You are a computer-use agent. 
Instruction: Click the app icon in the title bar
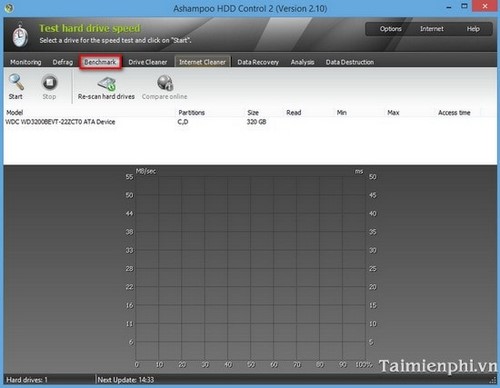click(9, 8)
